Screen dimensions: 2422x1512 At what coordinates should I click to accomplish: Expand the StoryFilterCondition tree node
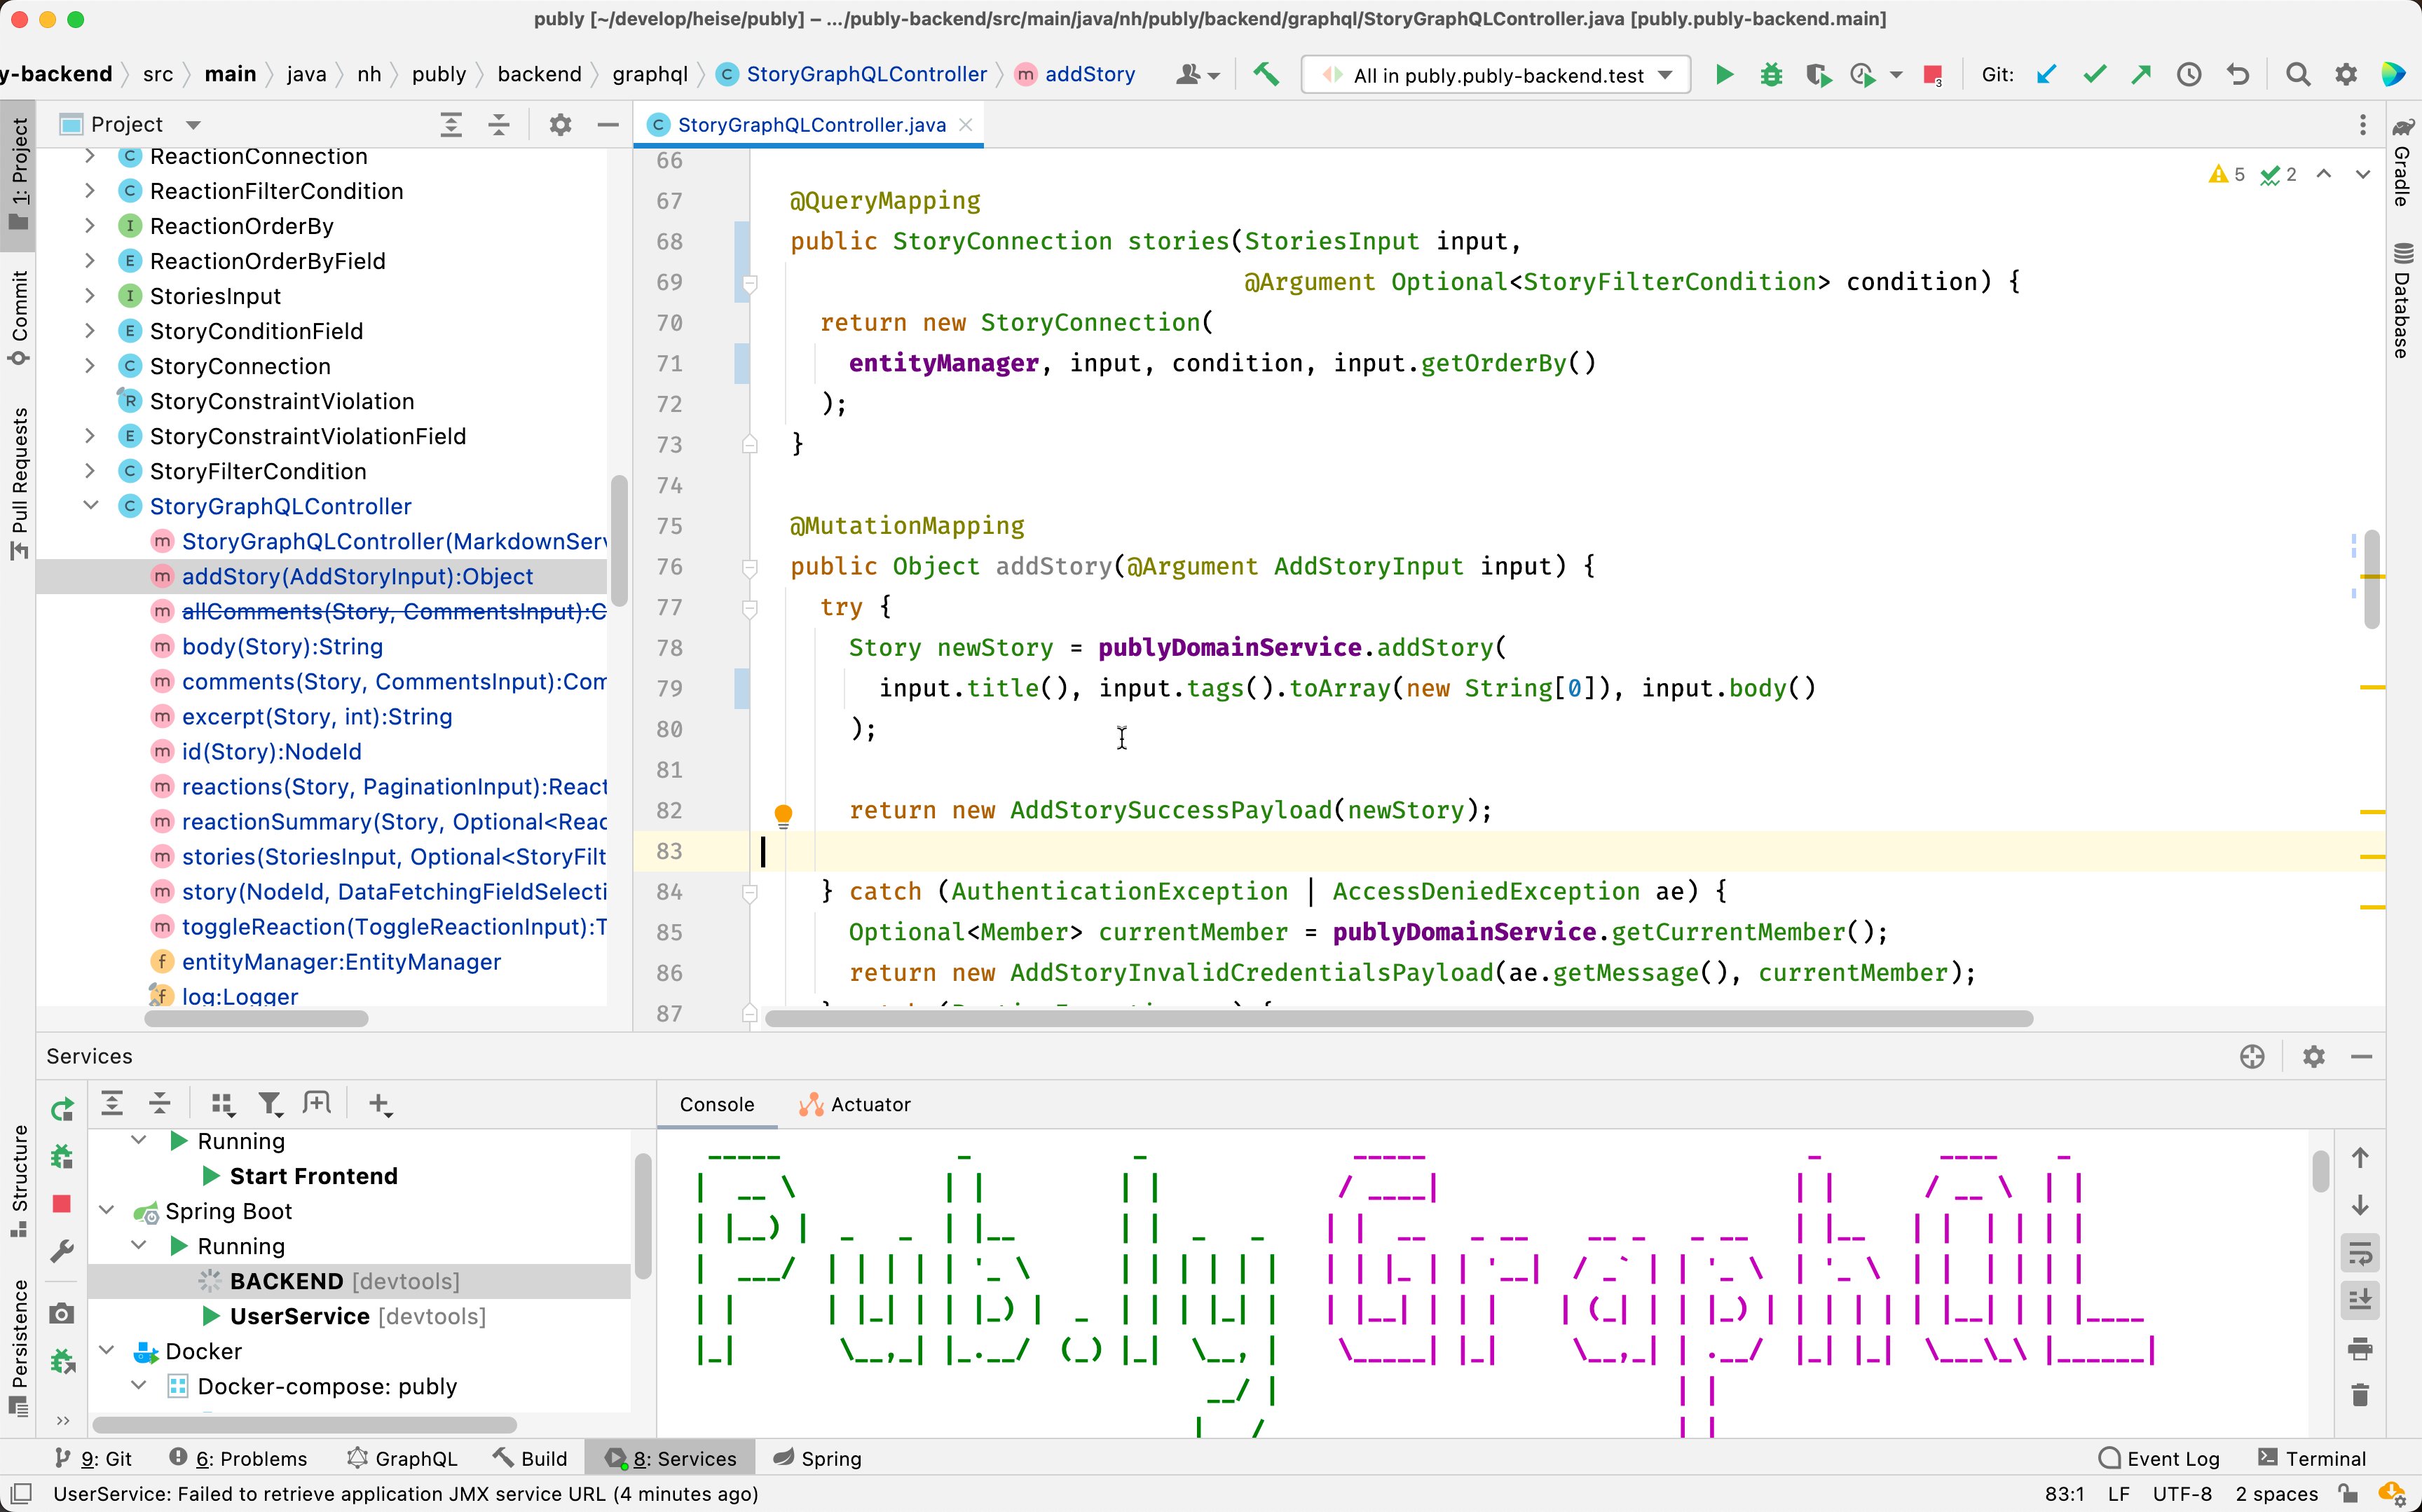pyautogui.click(x=90, y=471)
